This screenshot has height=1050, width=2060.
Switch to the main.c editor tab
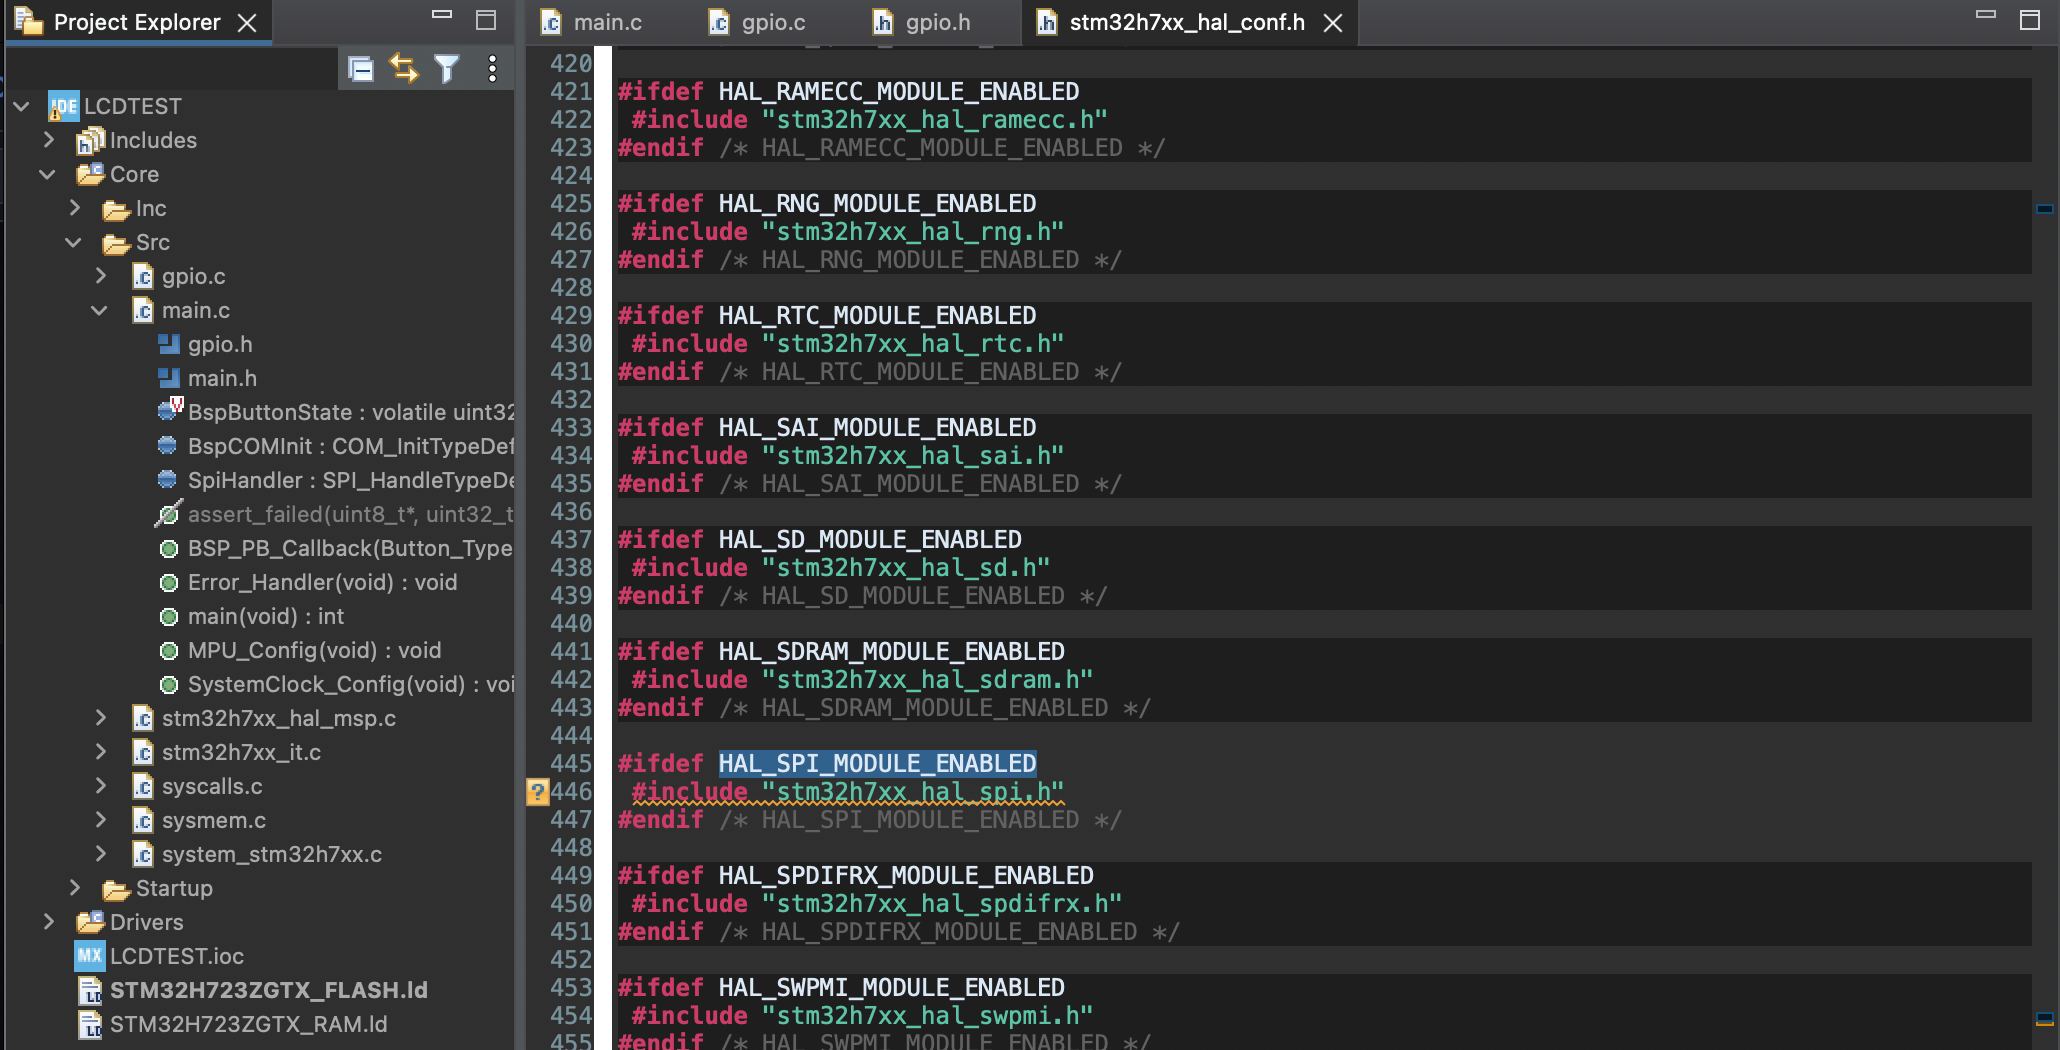click(x=606, y=23)
